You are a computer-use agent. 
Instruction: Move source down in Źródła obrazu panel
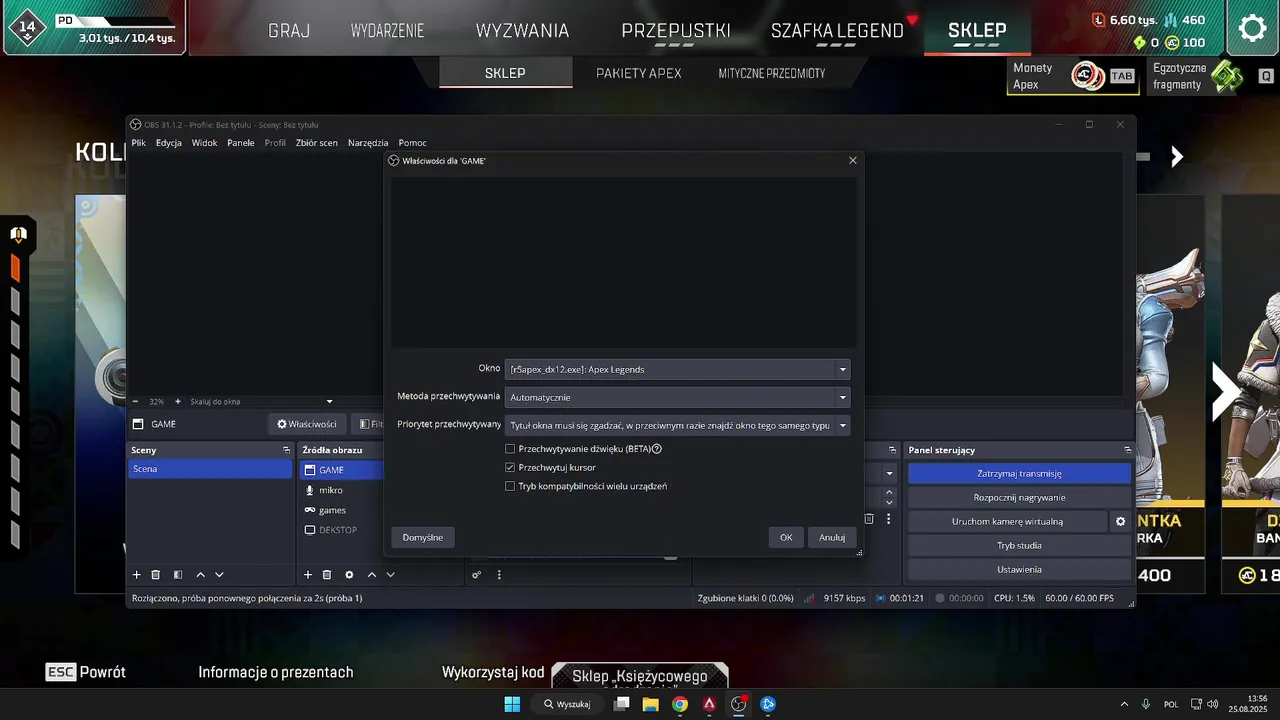click(391, 575)
